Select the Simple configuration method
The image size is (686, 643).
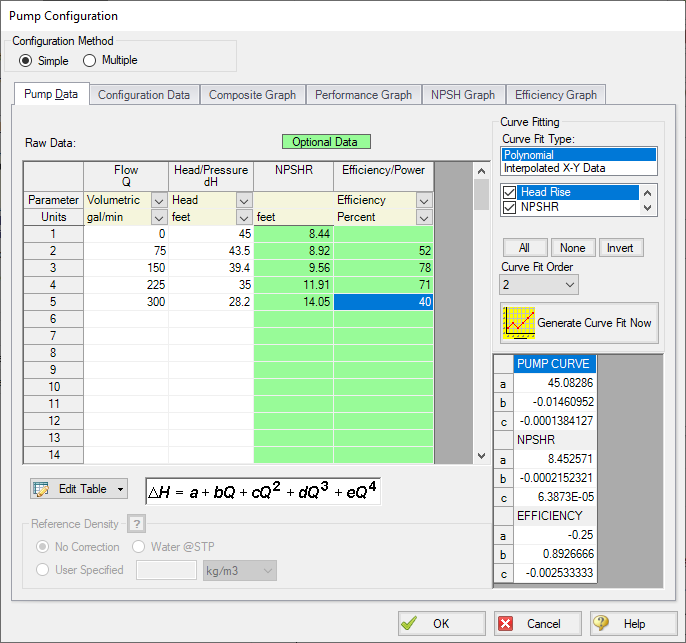pyautogui.click(x=26, y=61)
